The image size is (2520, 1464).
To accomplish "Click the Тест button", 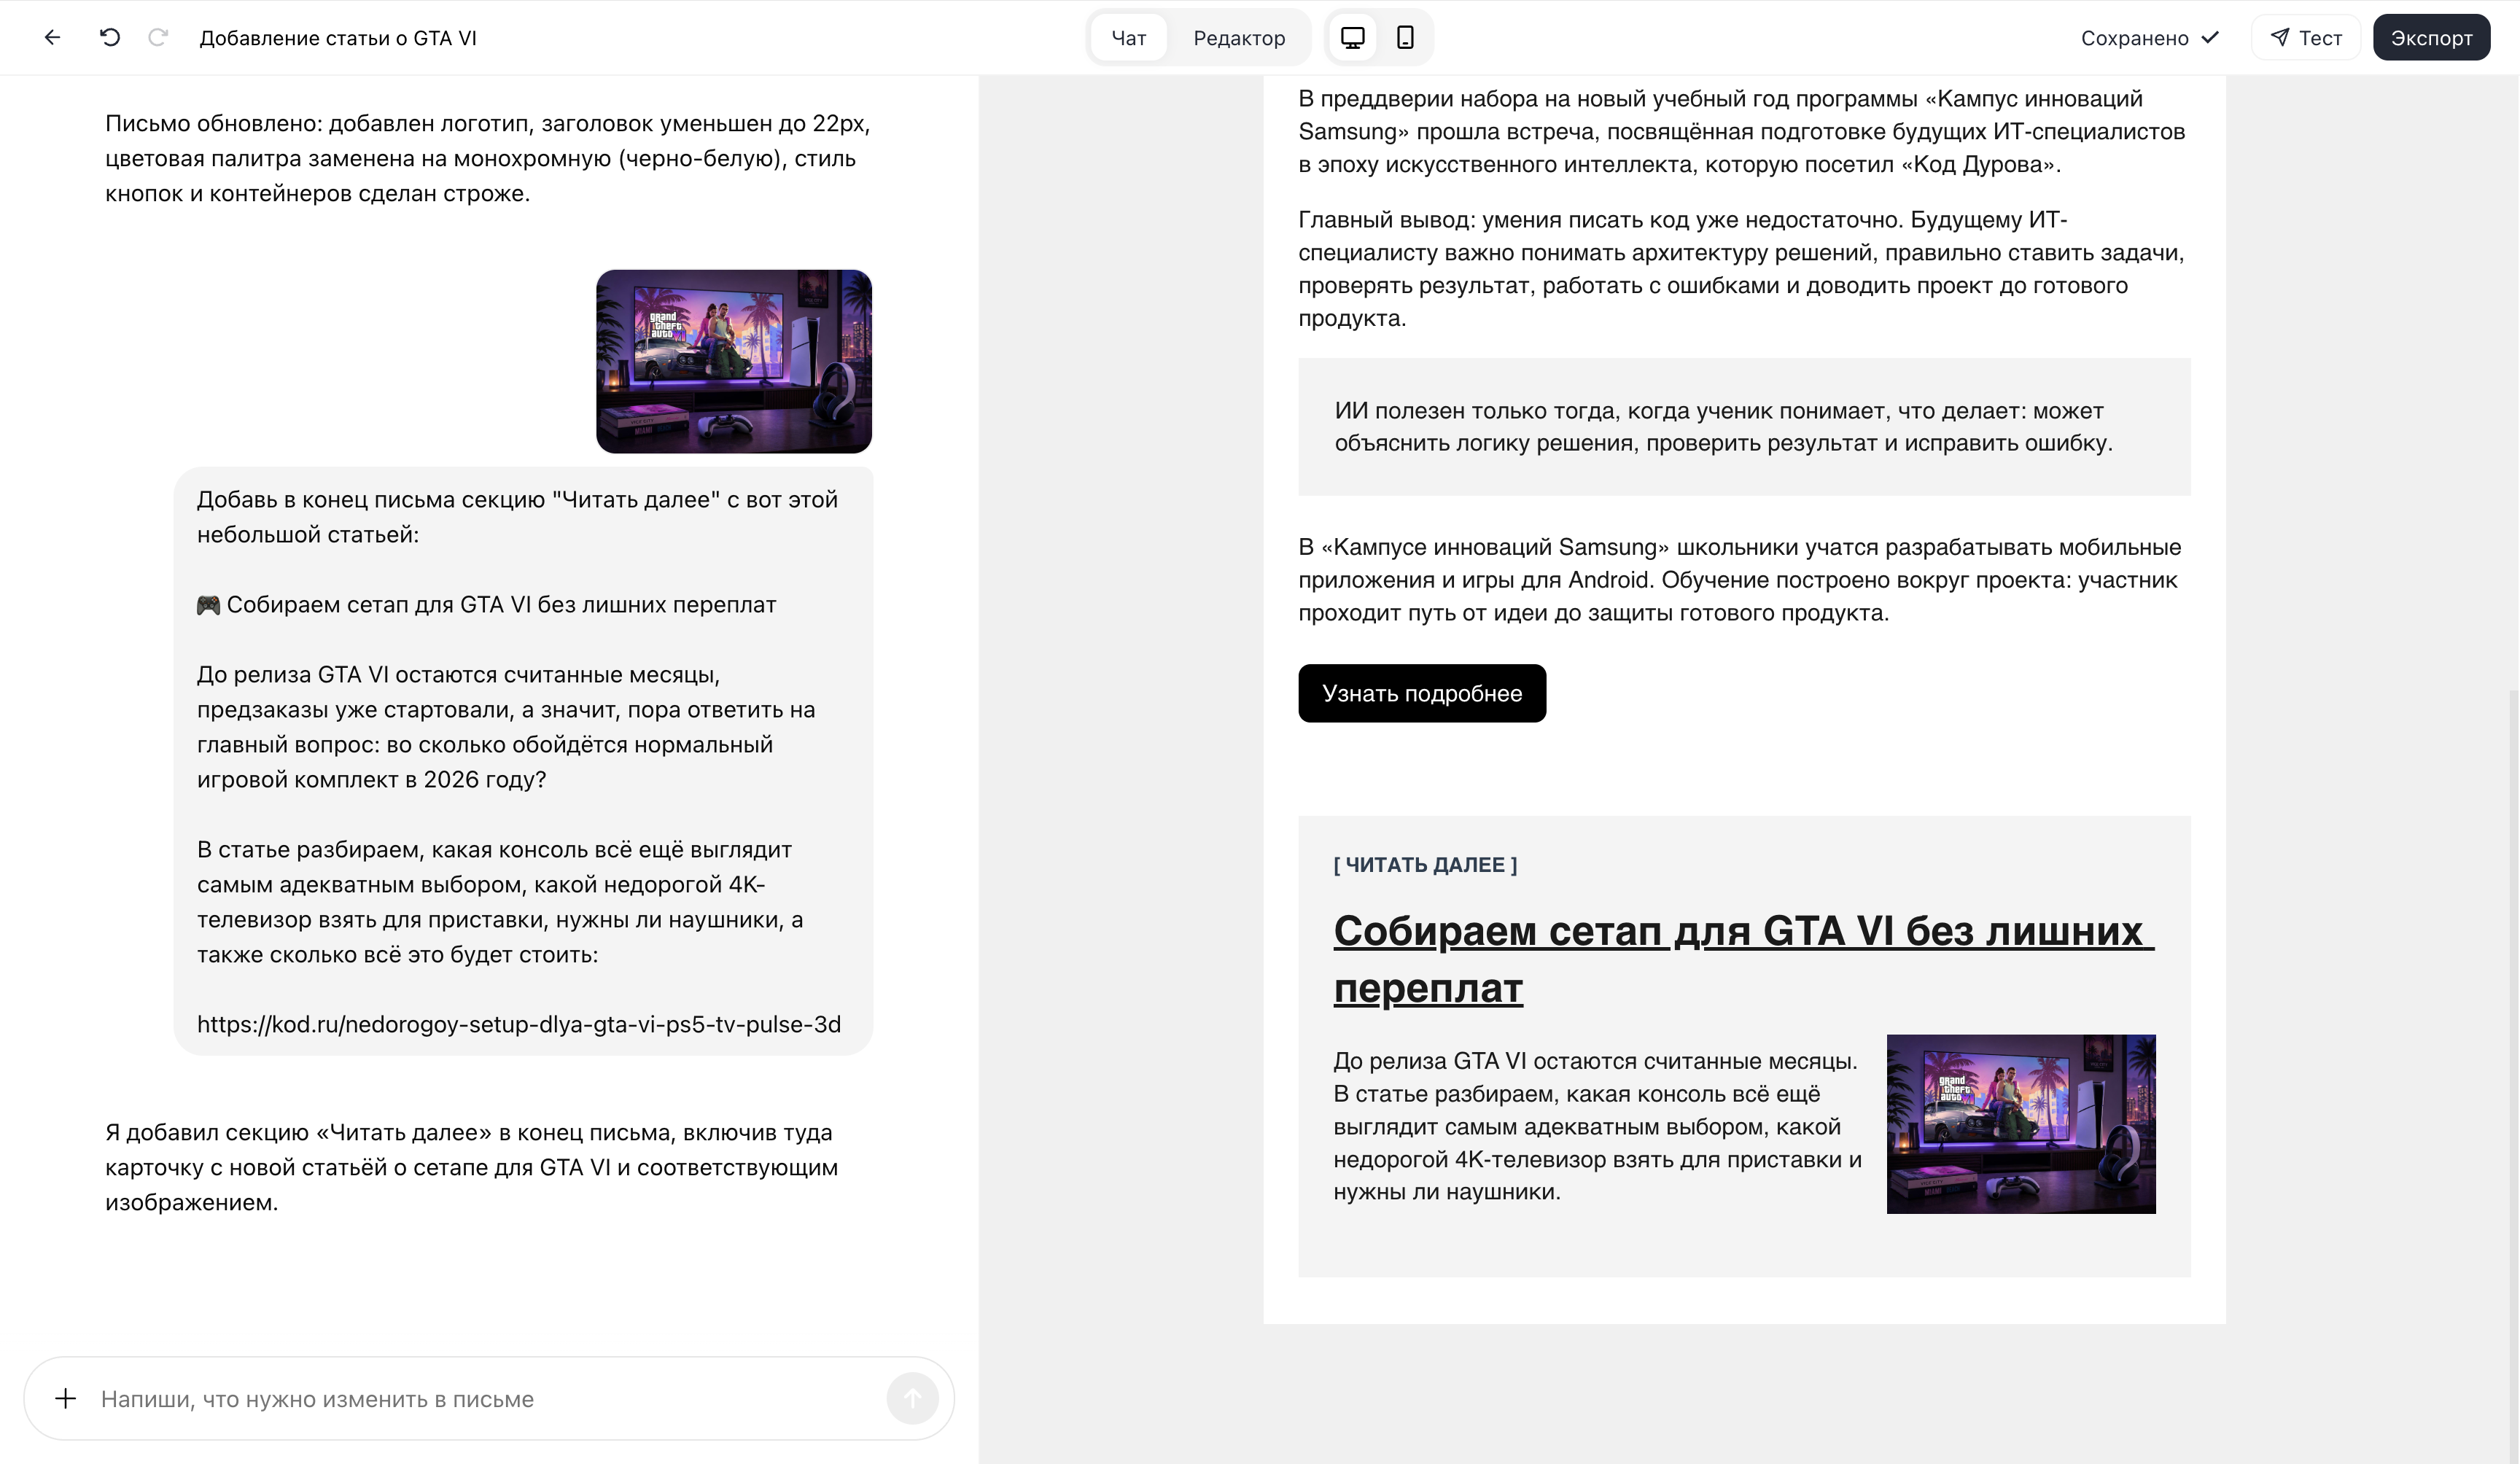I will (x=2306, y=37).
